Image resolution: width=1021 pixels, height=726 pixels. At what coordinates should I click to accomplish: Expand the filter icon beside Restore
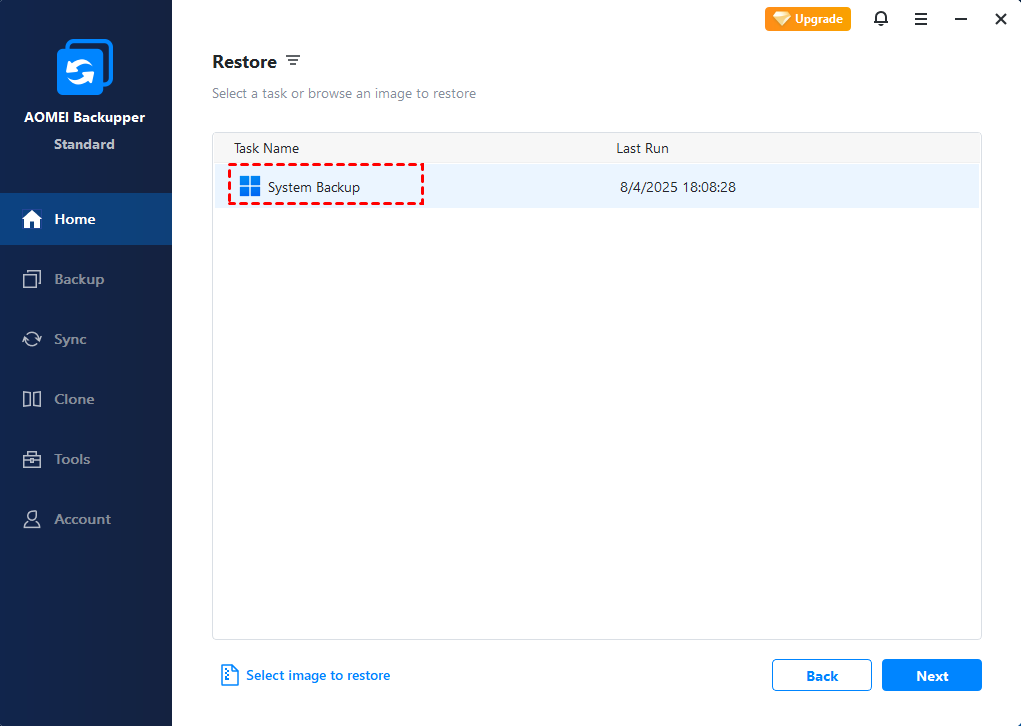tap(293, 61)
